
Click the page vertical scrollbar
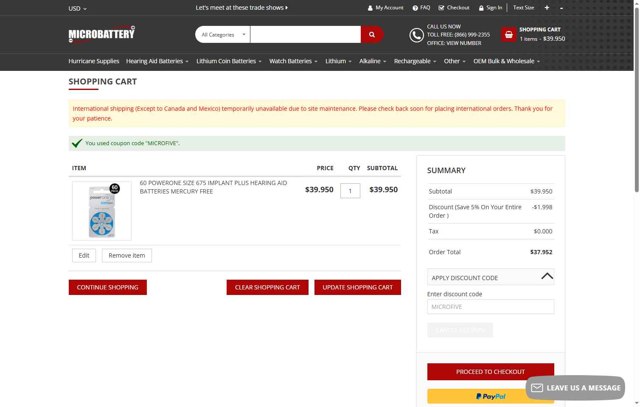(x=636, y=98)
